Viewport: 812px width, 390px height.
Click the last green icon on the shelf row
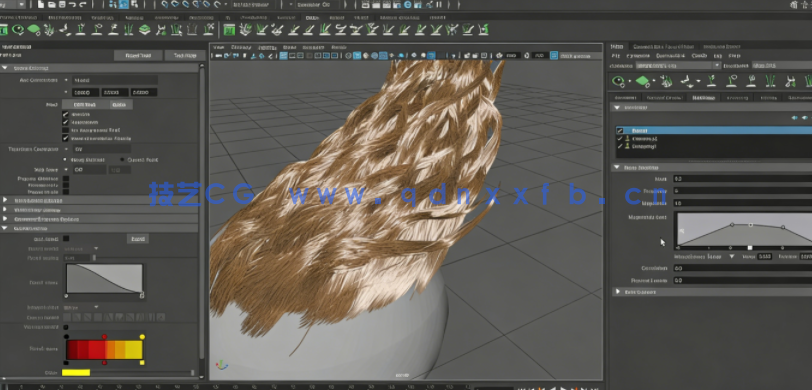pyautogui.click(x=483, y=30)
